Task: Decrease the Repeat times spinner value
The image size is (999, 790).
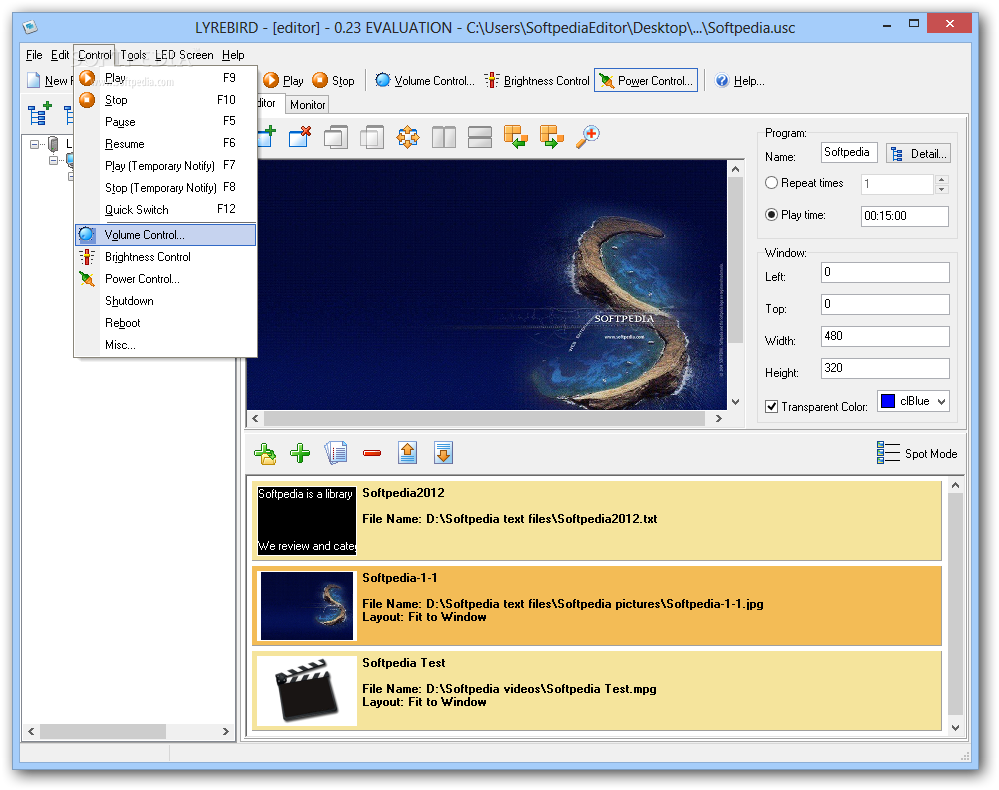Action: point(942,189)
